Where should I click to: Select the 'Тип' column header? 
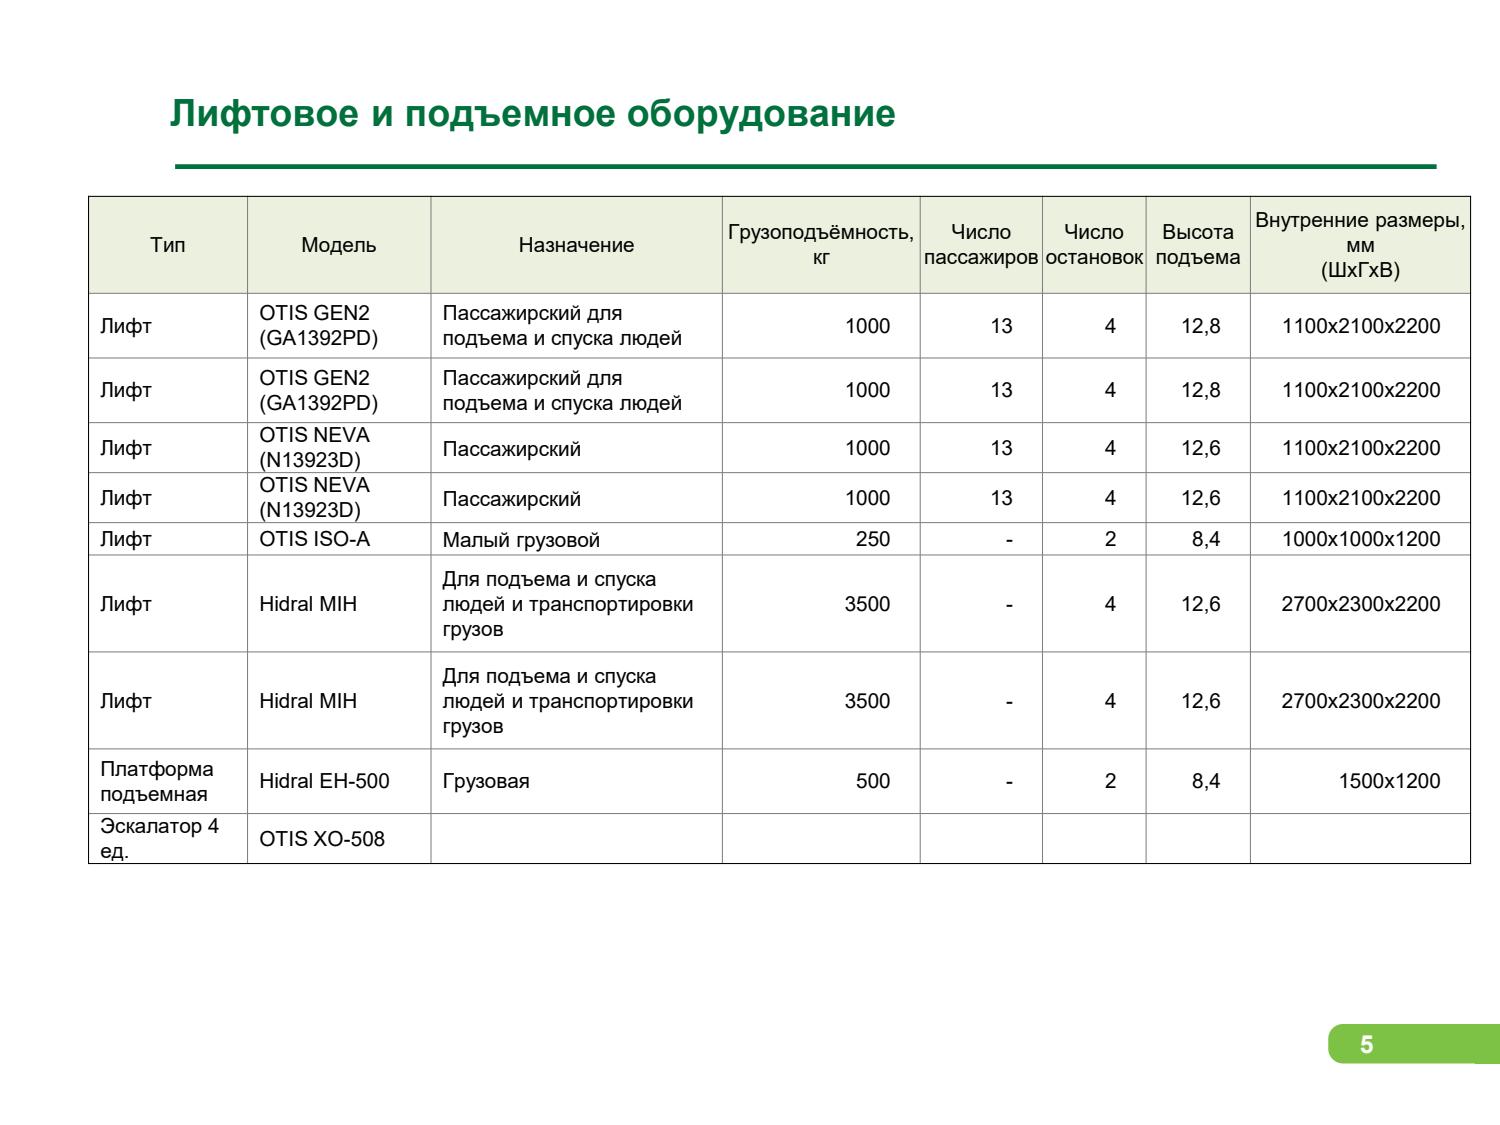click(168, 245)
